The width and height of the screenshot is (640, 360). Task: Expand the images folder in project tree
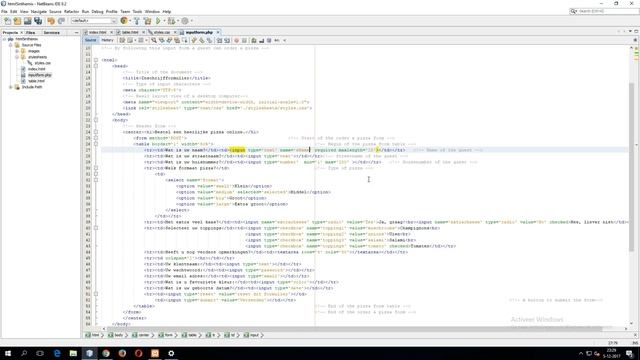17,51
